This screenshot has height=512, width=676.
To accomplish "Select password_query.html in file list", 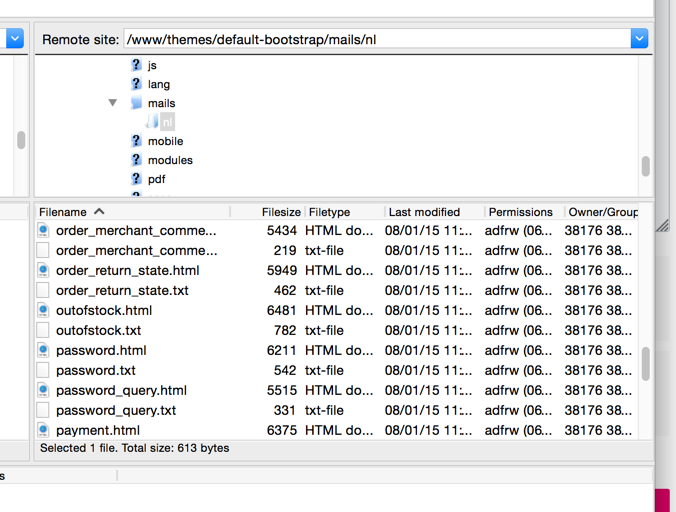I will pos(121,390).
